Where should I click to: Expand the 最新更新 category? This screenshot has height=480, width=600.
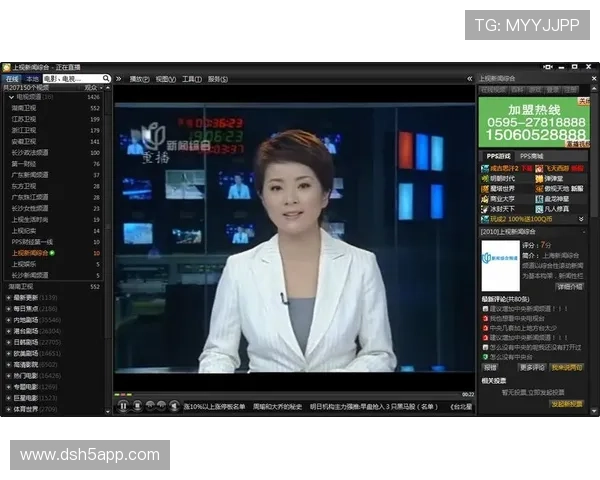tap(8, 298)
